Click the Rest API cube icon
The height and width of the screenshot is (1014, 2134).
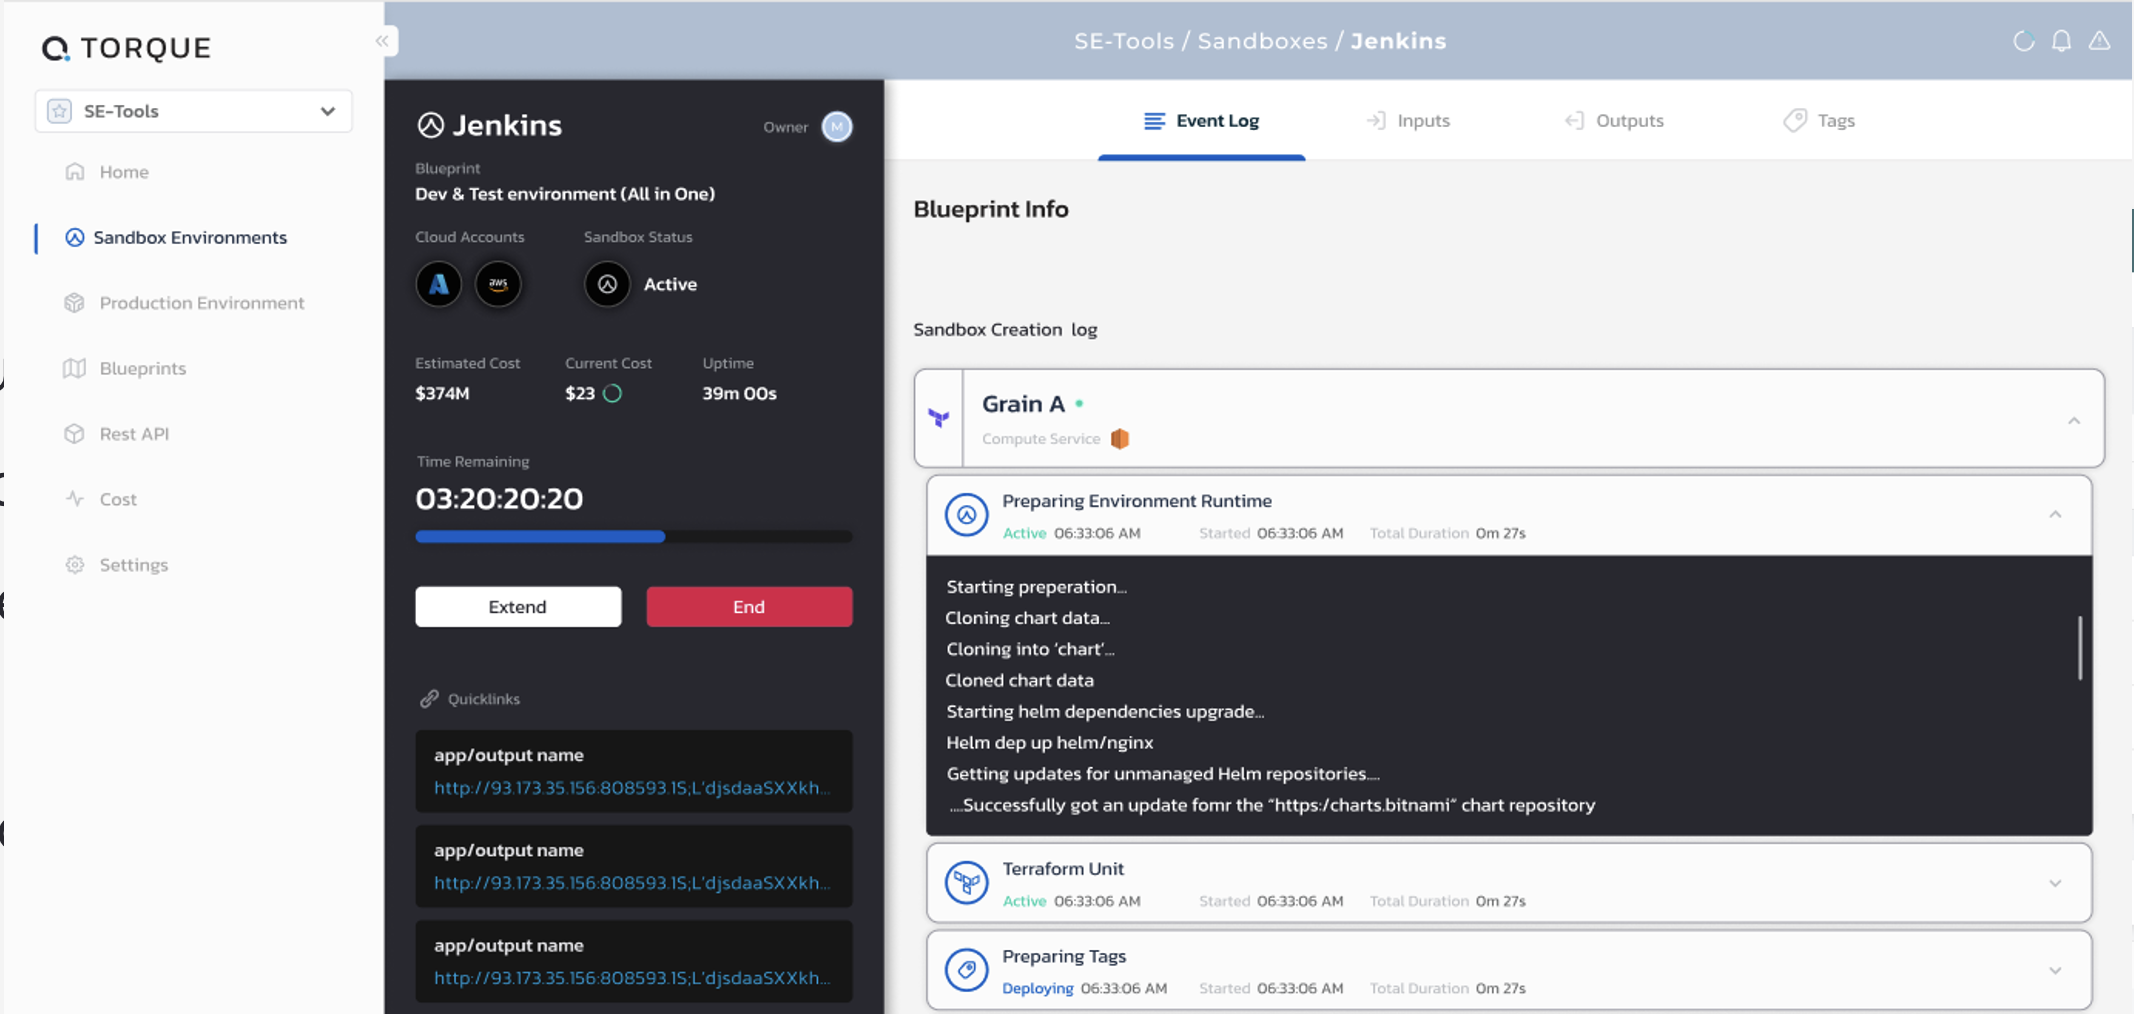click(x=75, y=434)
